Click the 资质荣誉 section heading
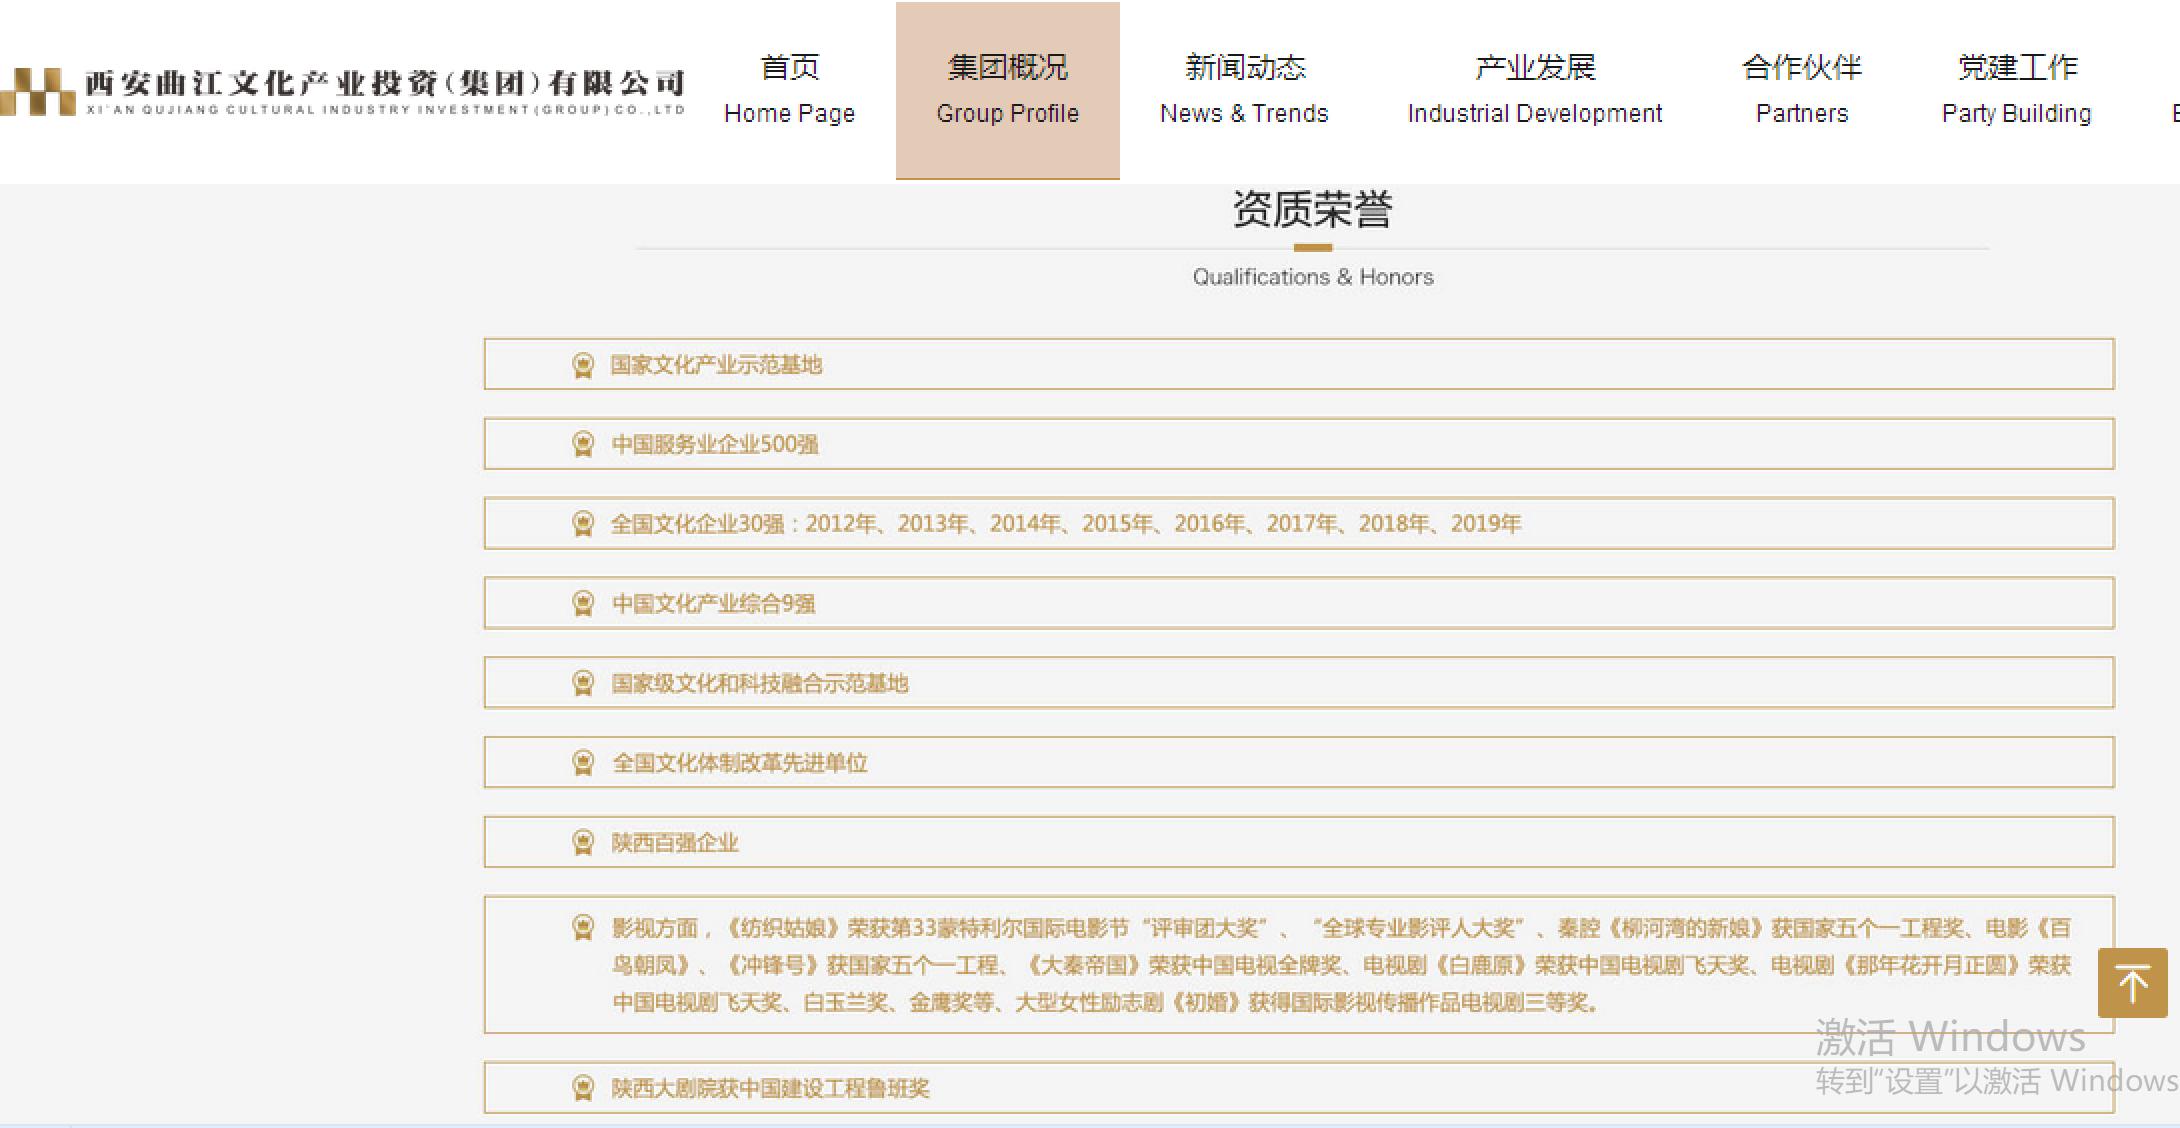 1312,210
